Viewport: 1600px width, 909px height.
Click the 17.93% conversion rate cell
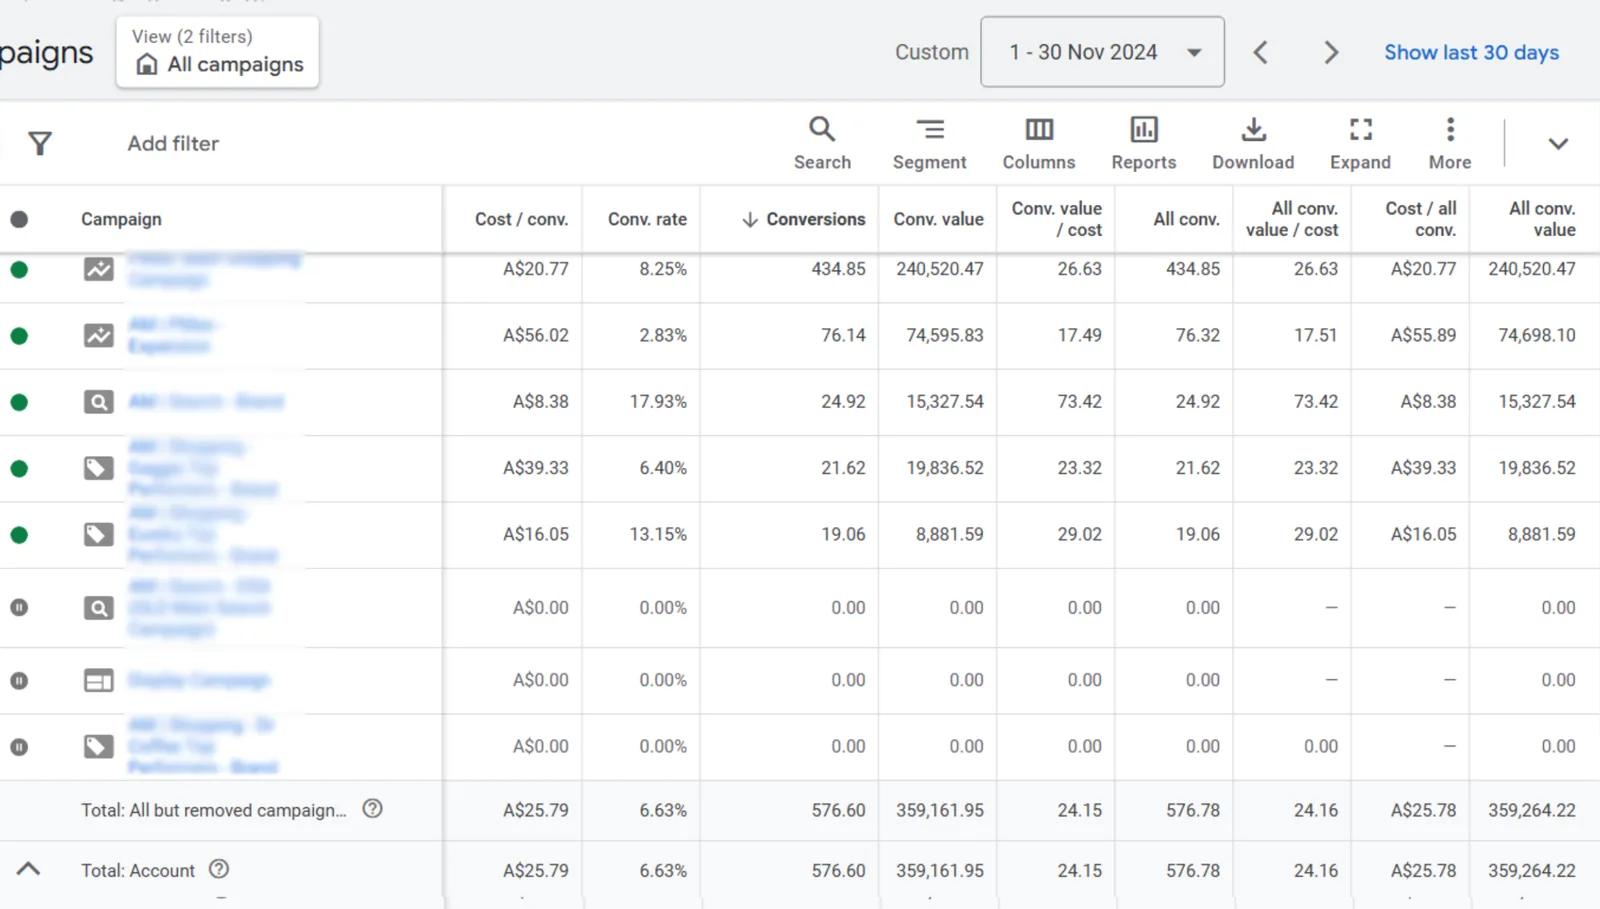pyautogui.click(x=658, y=402)
